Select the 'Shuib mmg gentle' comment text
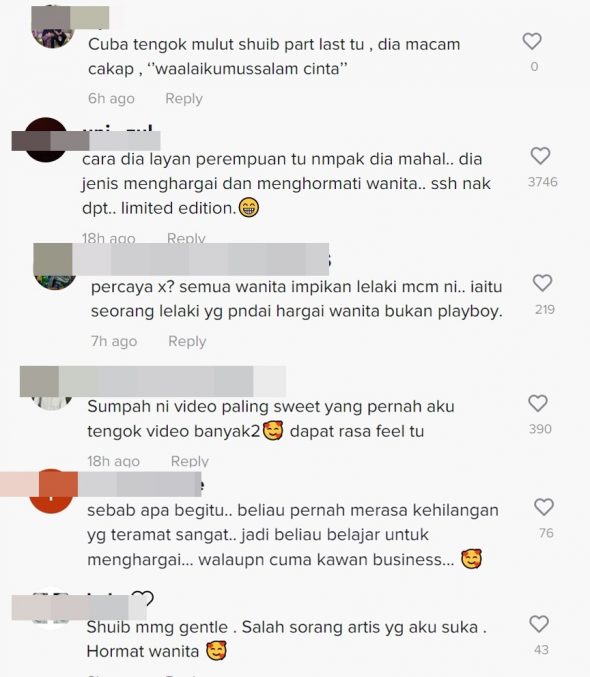590x677 pixels. tap(286, 639)
